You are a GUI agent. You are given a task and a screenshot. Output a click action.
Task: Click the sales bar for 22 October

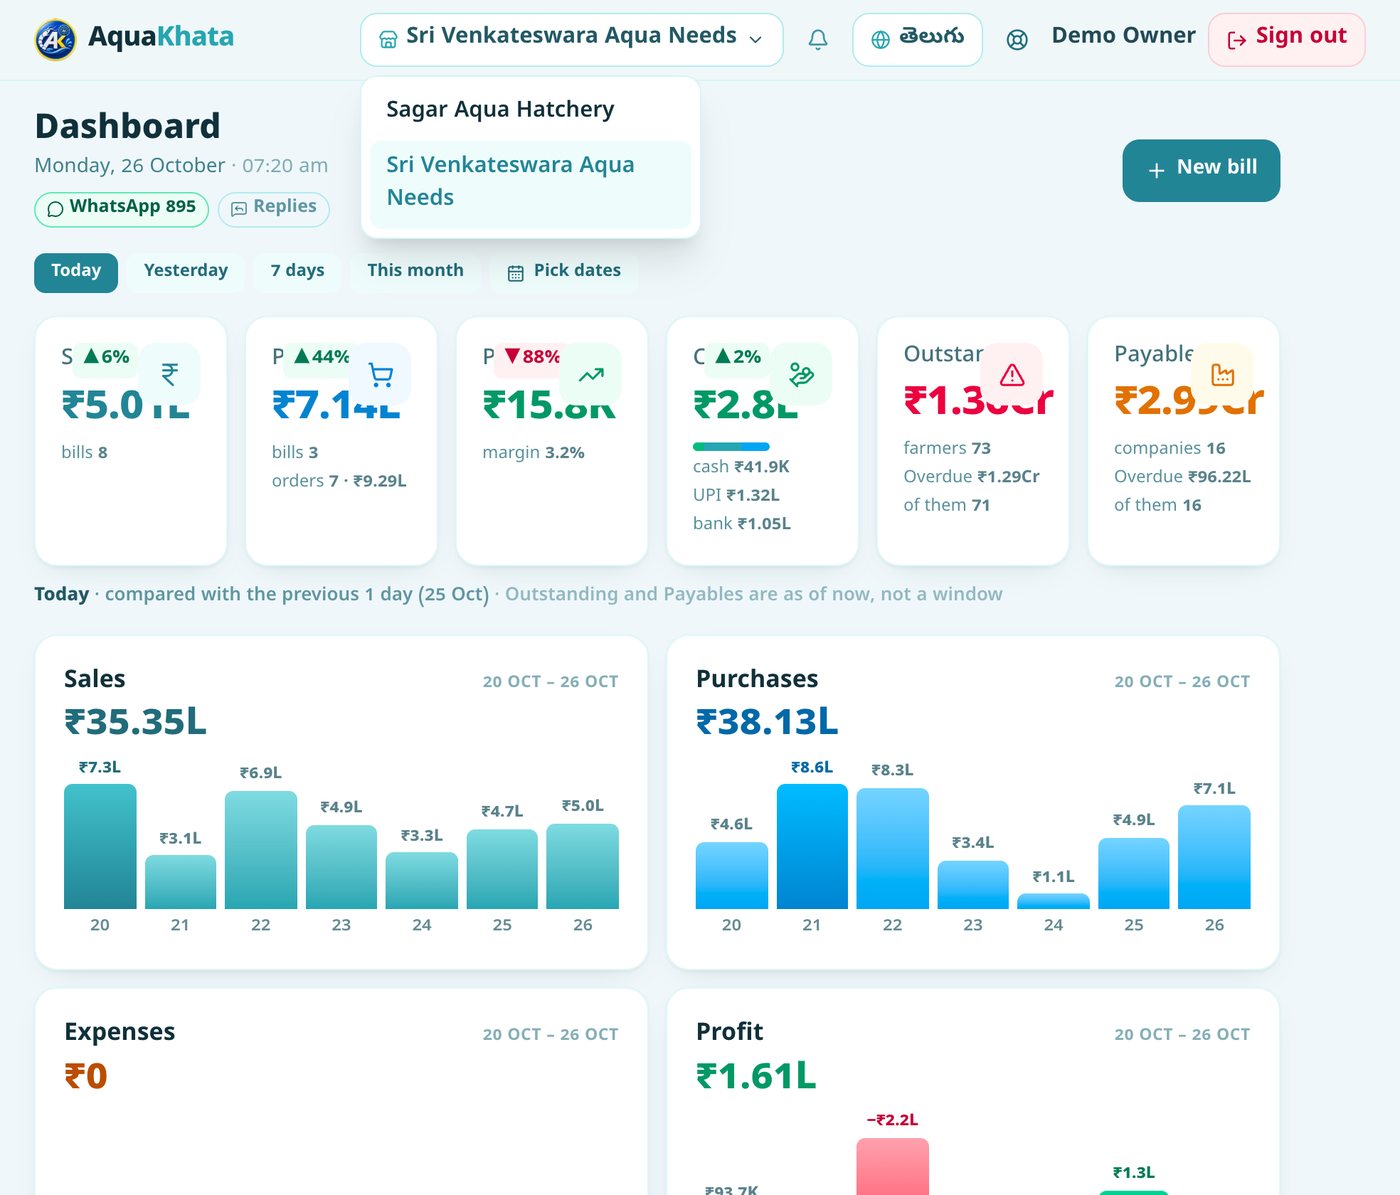[x=261, y=850]
